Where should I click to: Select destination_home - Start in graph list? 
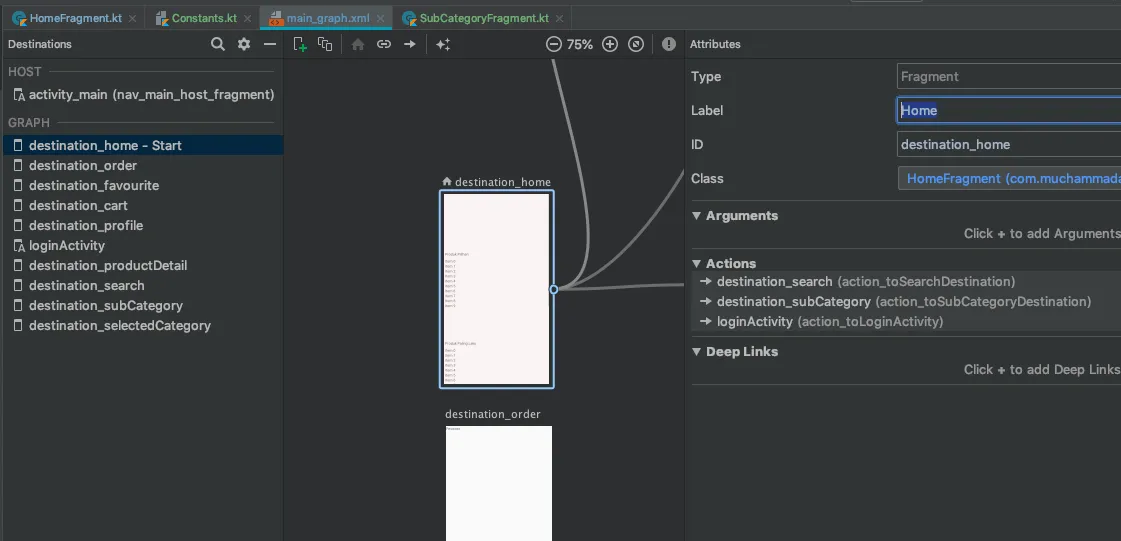(x=143, y=146)
